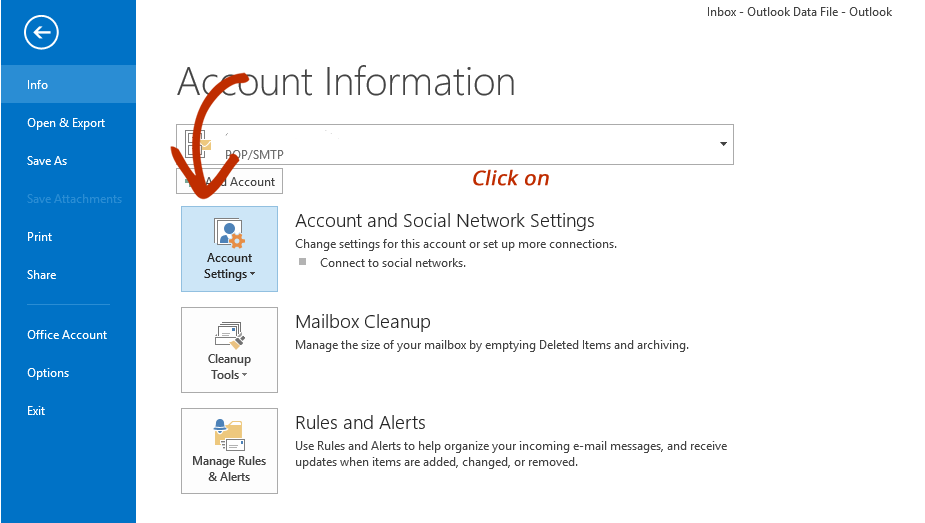Click 'Manage the size of your mailbox' description
The width and height of the screenshot is (925, 523).
click(492, 345)
